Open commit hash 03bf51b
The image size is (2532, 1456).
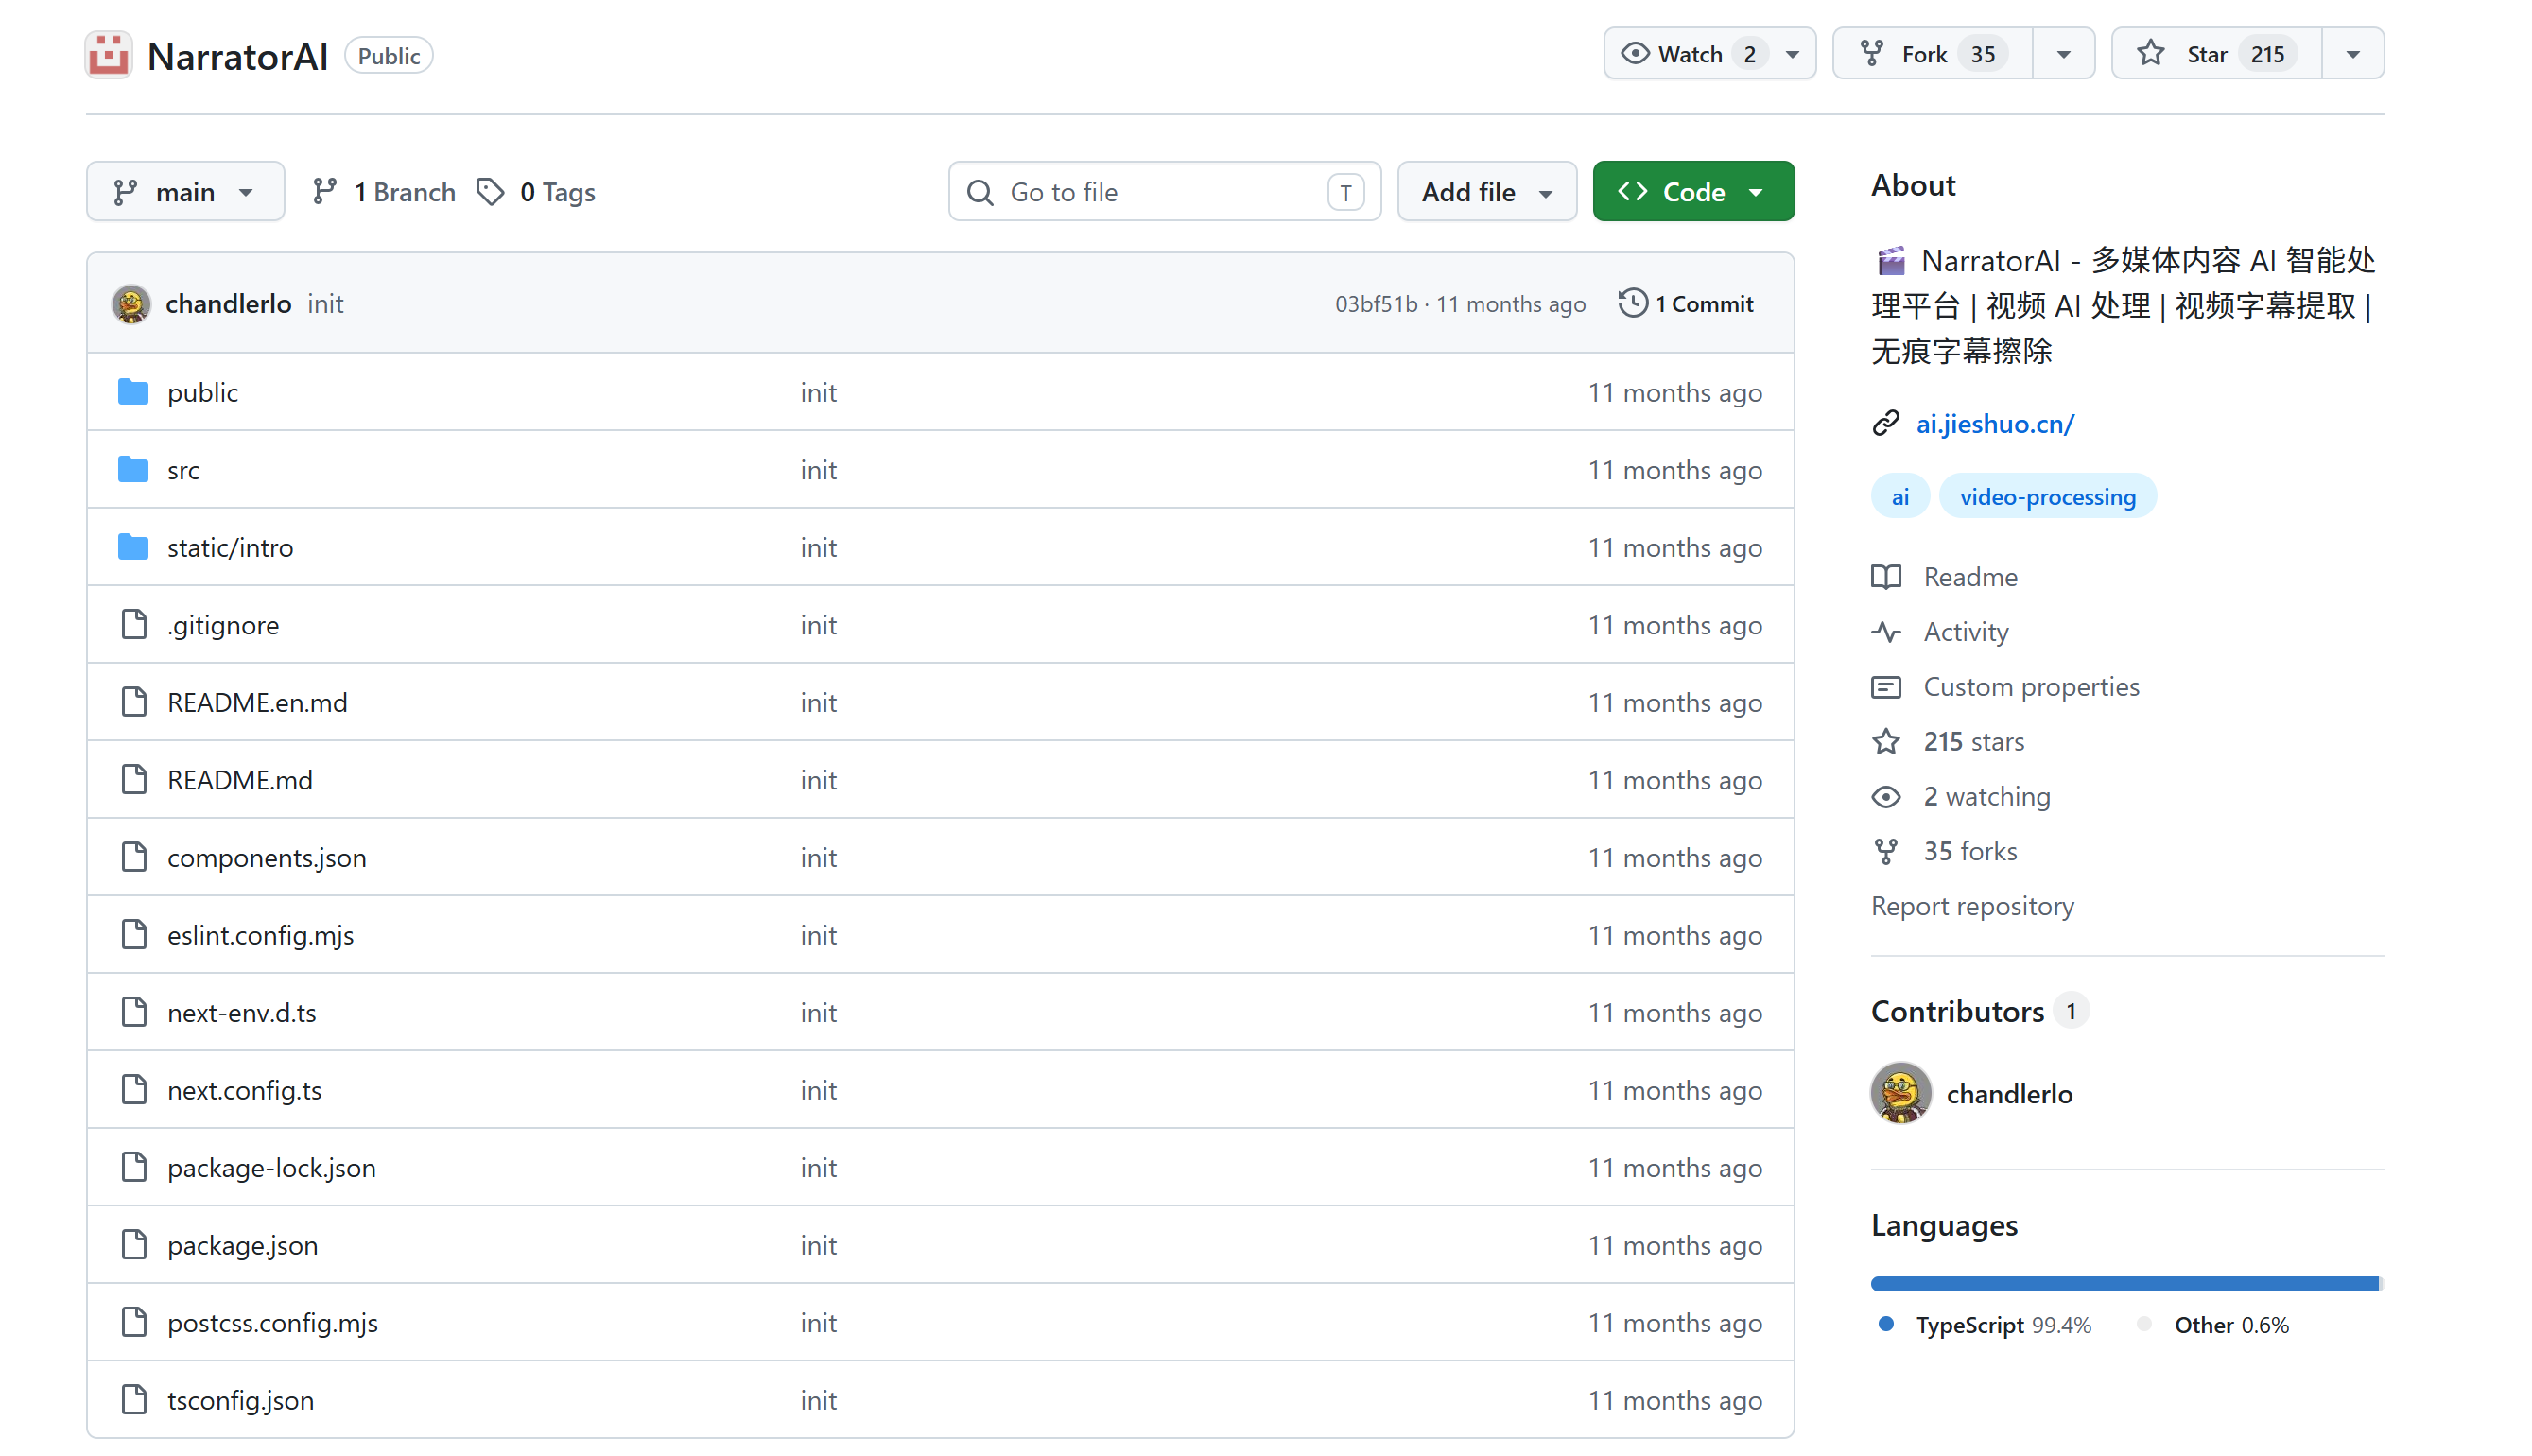pos(1376,304)
